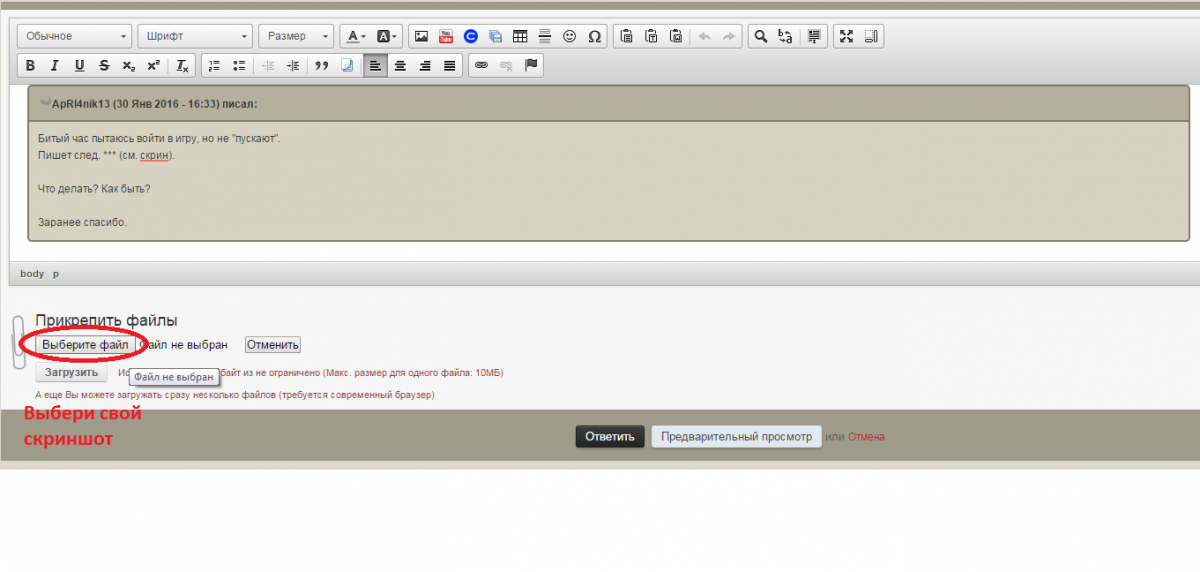Open the "Размер" font size dropdown
This screenshot has height=572, width=1200.
click(296, 37)
